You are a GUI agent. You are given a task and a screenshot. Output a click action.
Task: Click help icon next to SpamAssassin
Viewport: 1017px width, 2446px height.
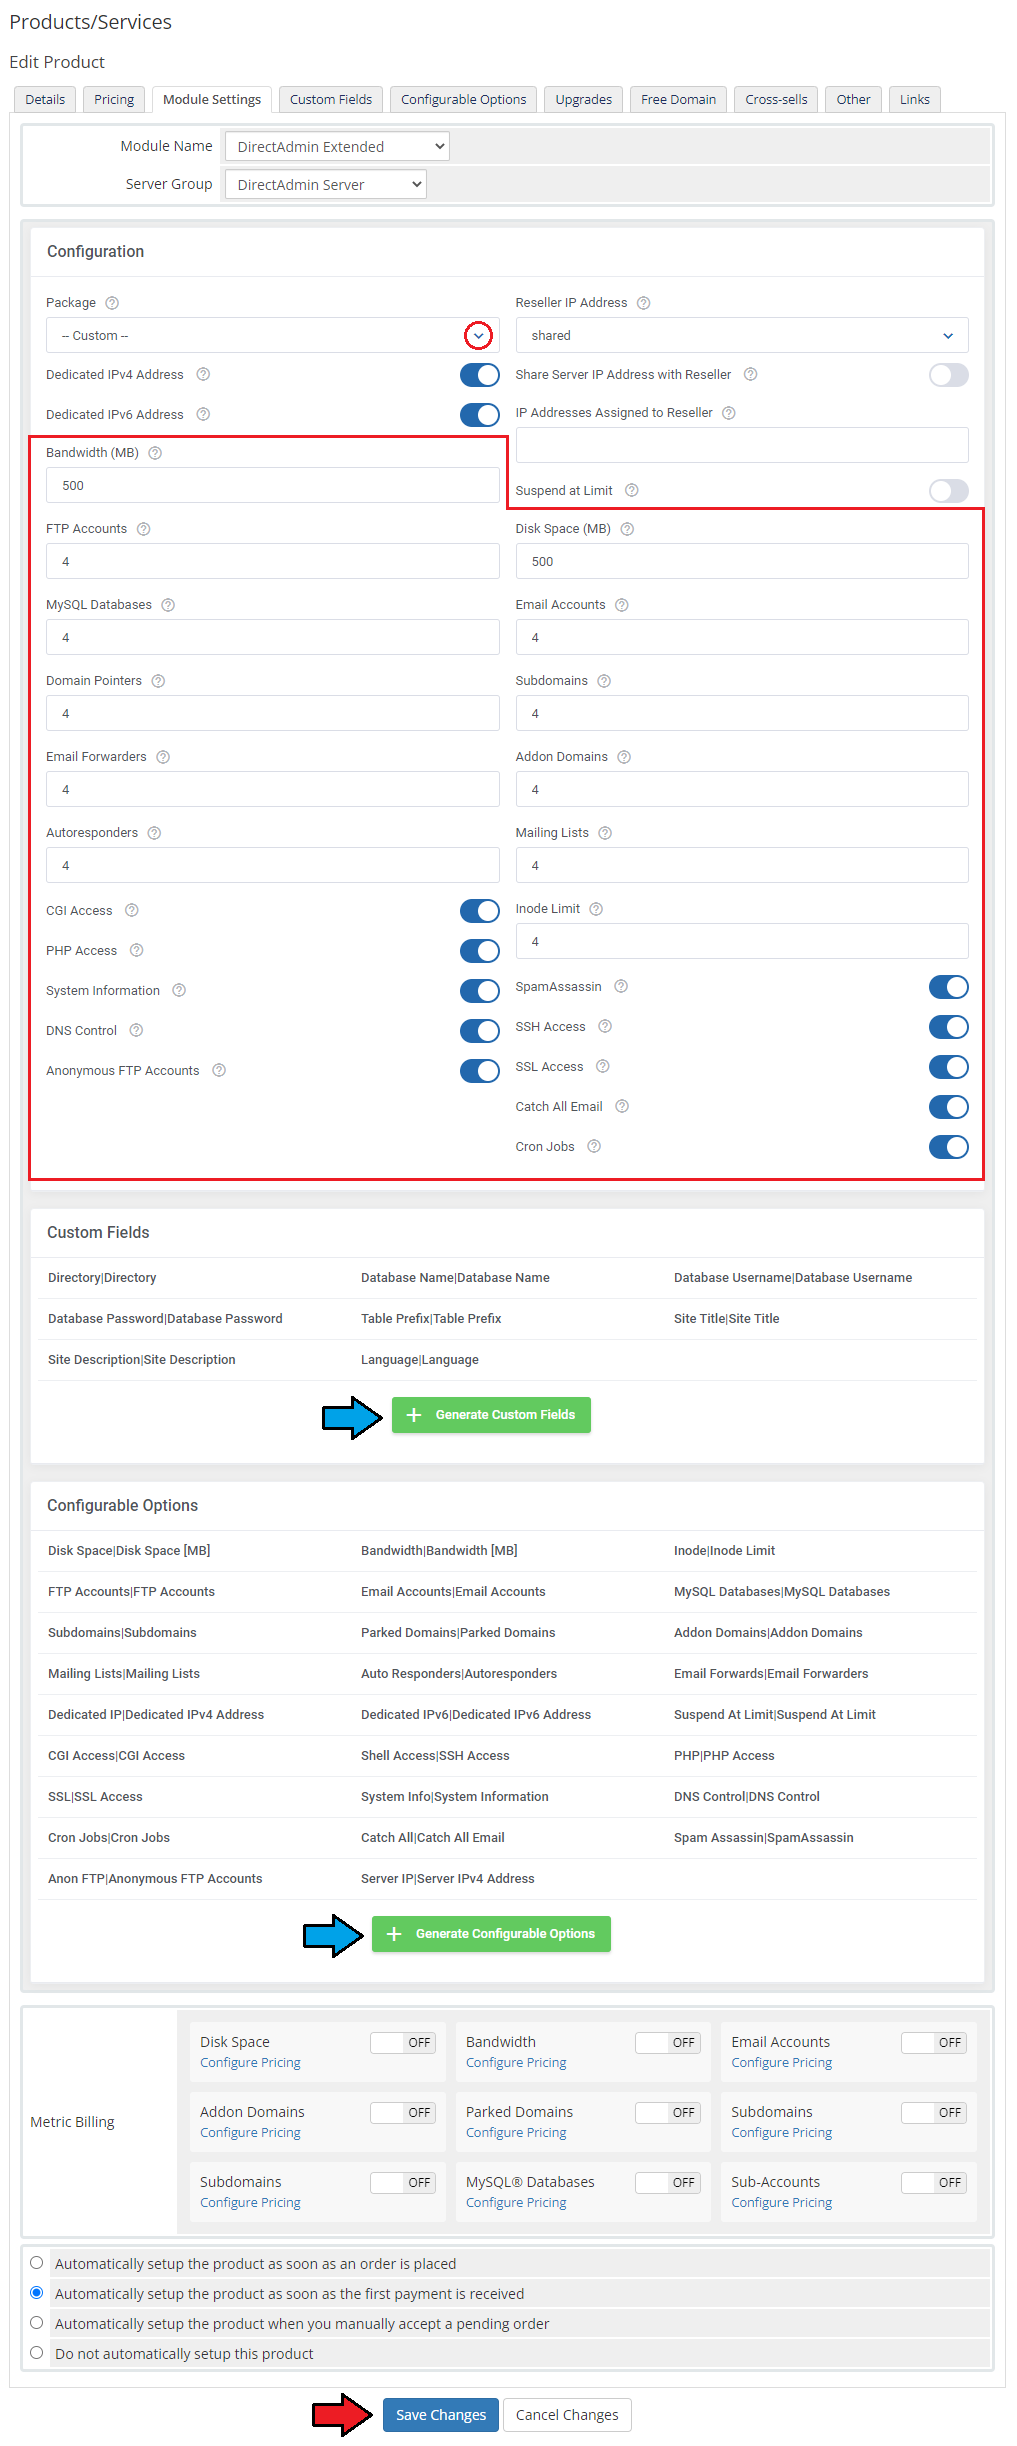click(621, 987)
